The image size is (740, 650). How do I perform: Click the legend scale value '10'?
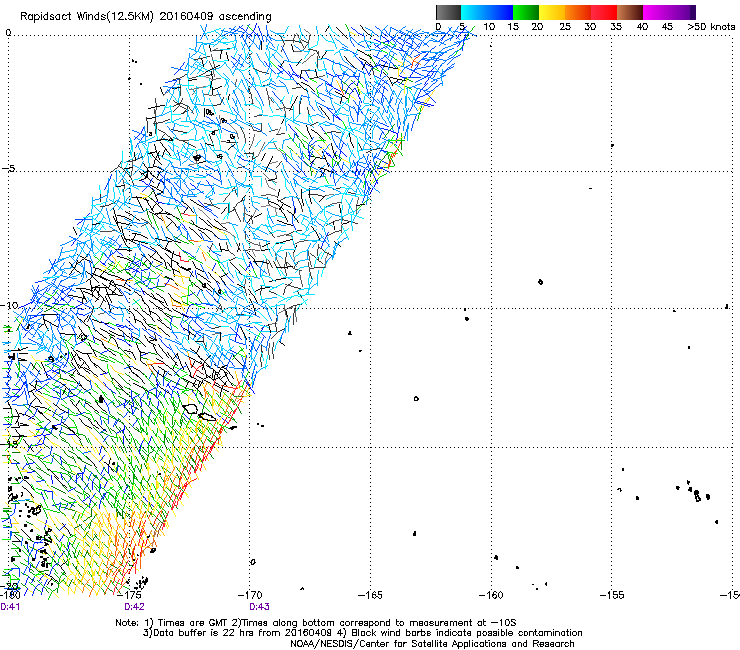pyautogui.click(x=489, y=27)
